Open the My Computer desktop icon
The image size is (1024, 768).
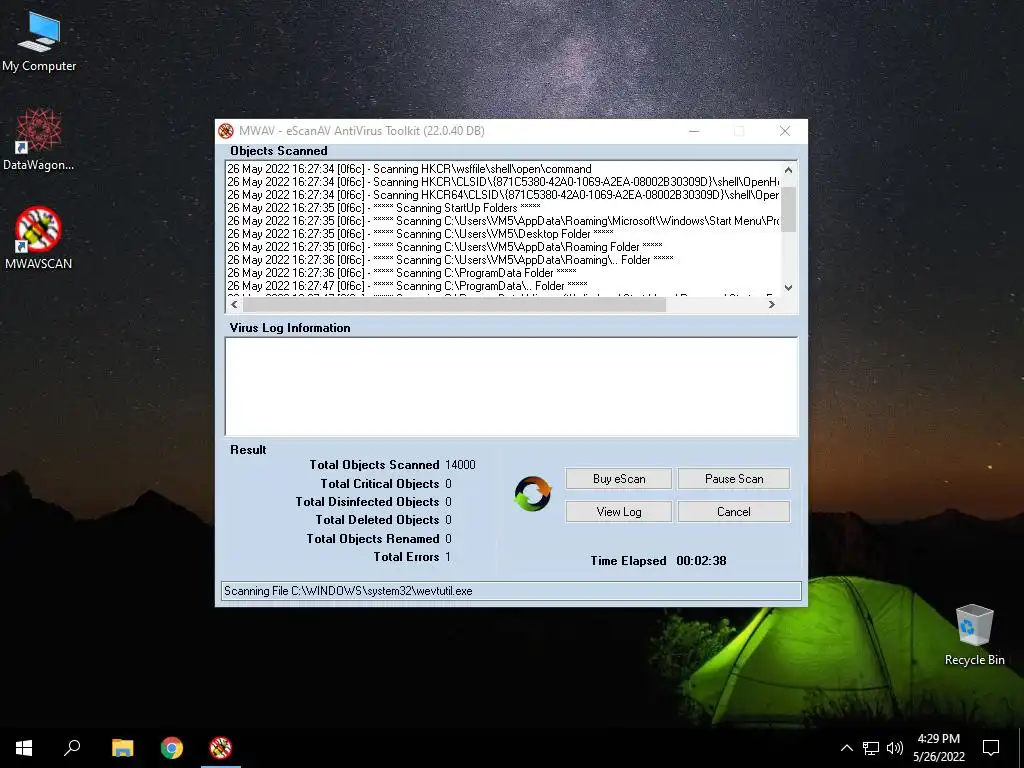pyautogui.click(x=39, y=42)
